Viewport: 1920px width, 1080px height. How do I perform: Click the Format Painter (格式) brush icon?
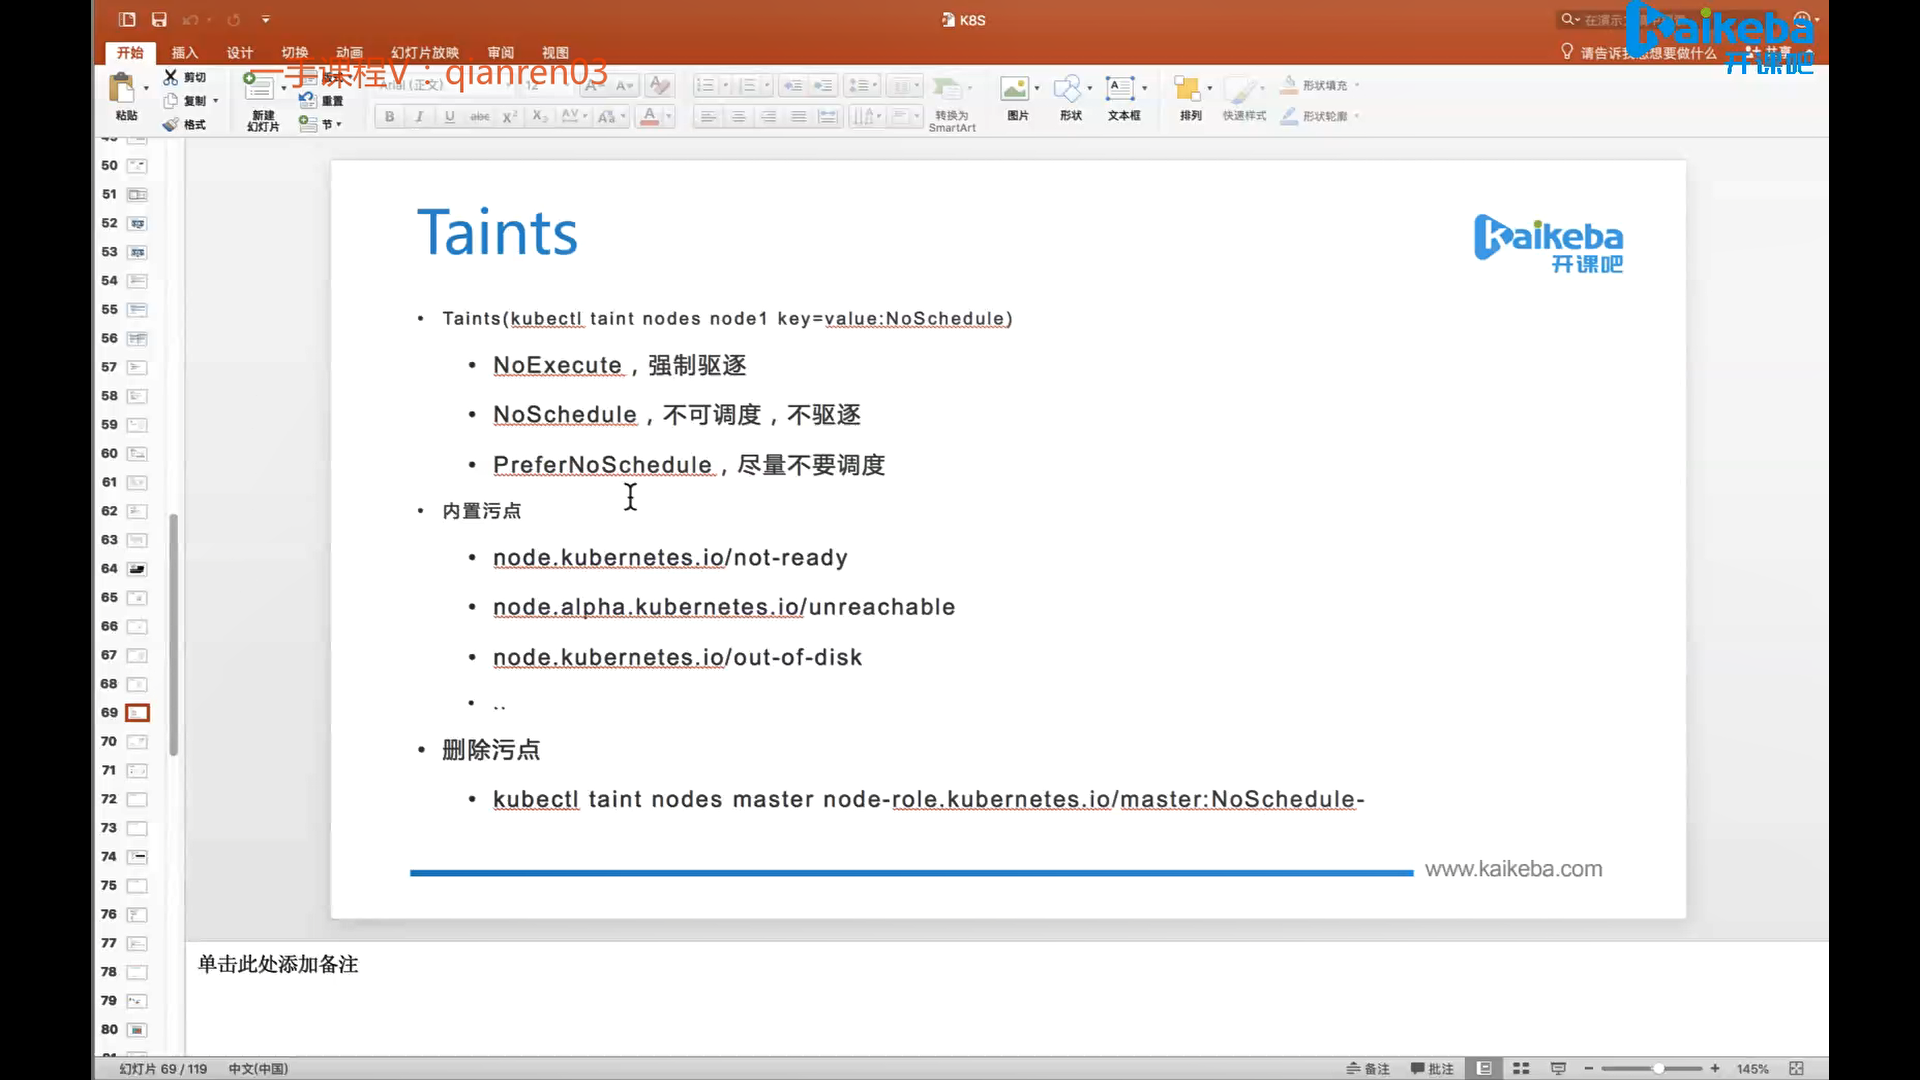pyautogui.click(x=171, y=124)
